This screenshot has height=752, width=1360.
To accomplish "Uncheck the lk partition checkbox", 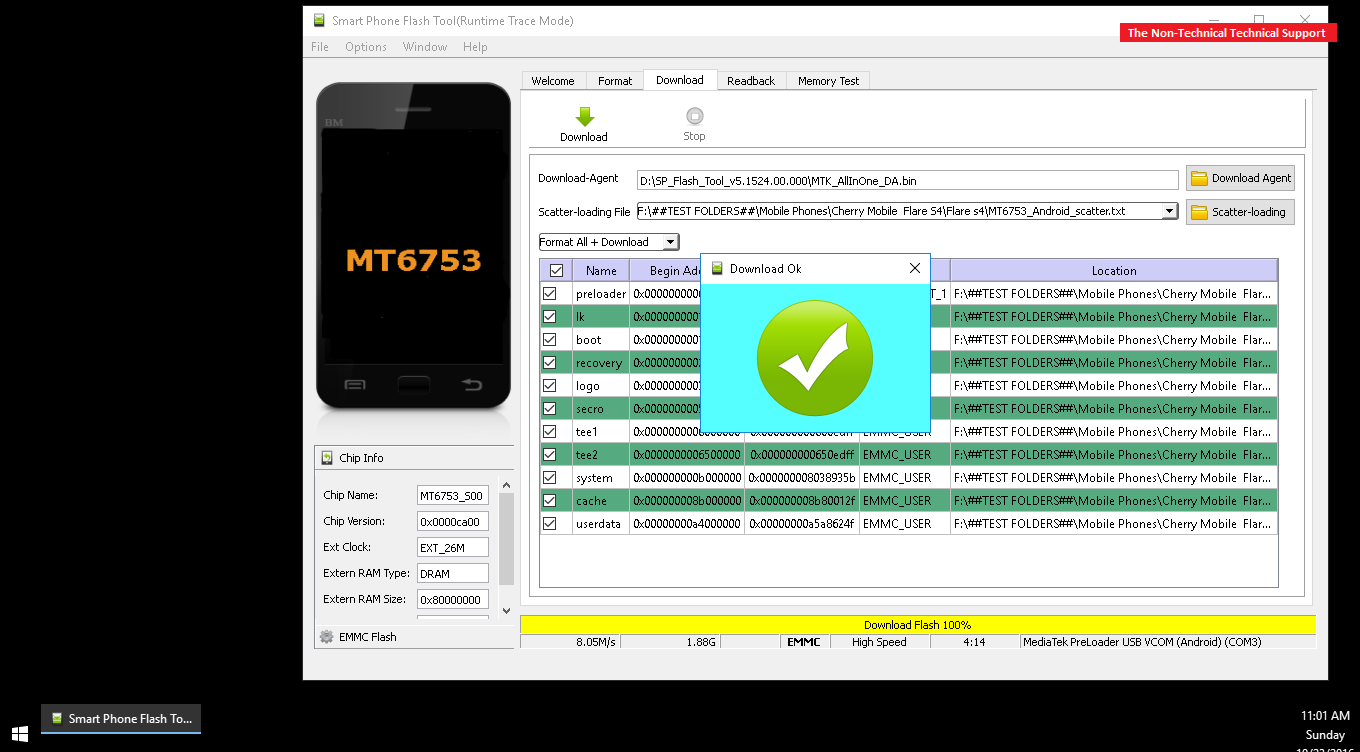I will coord(549,317).
